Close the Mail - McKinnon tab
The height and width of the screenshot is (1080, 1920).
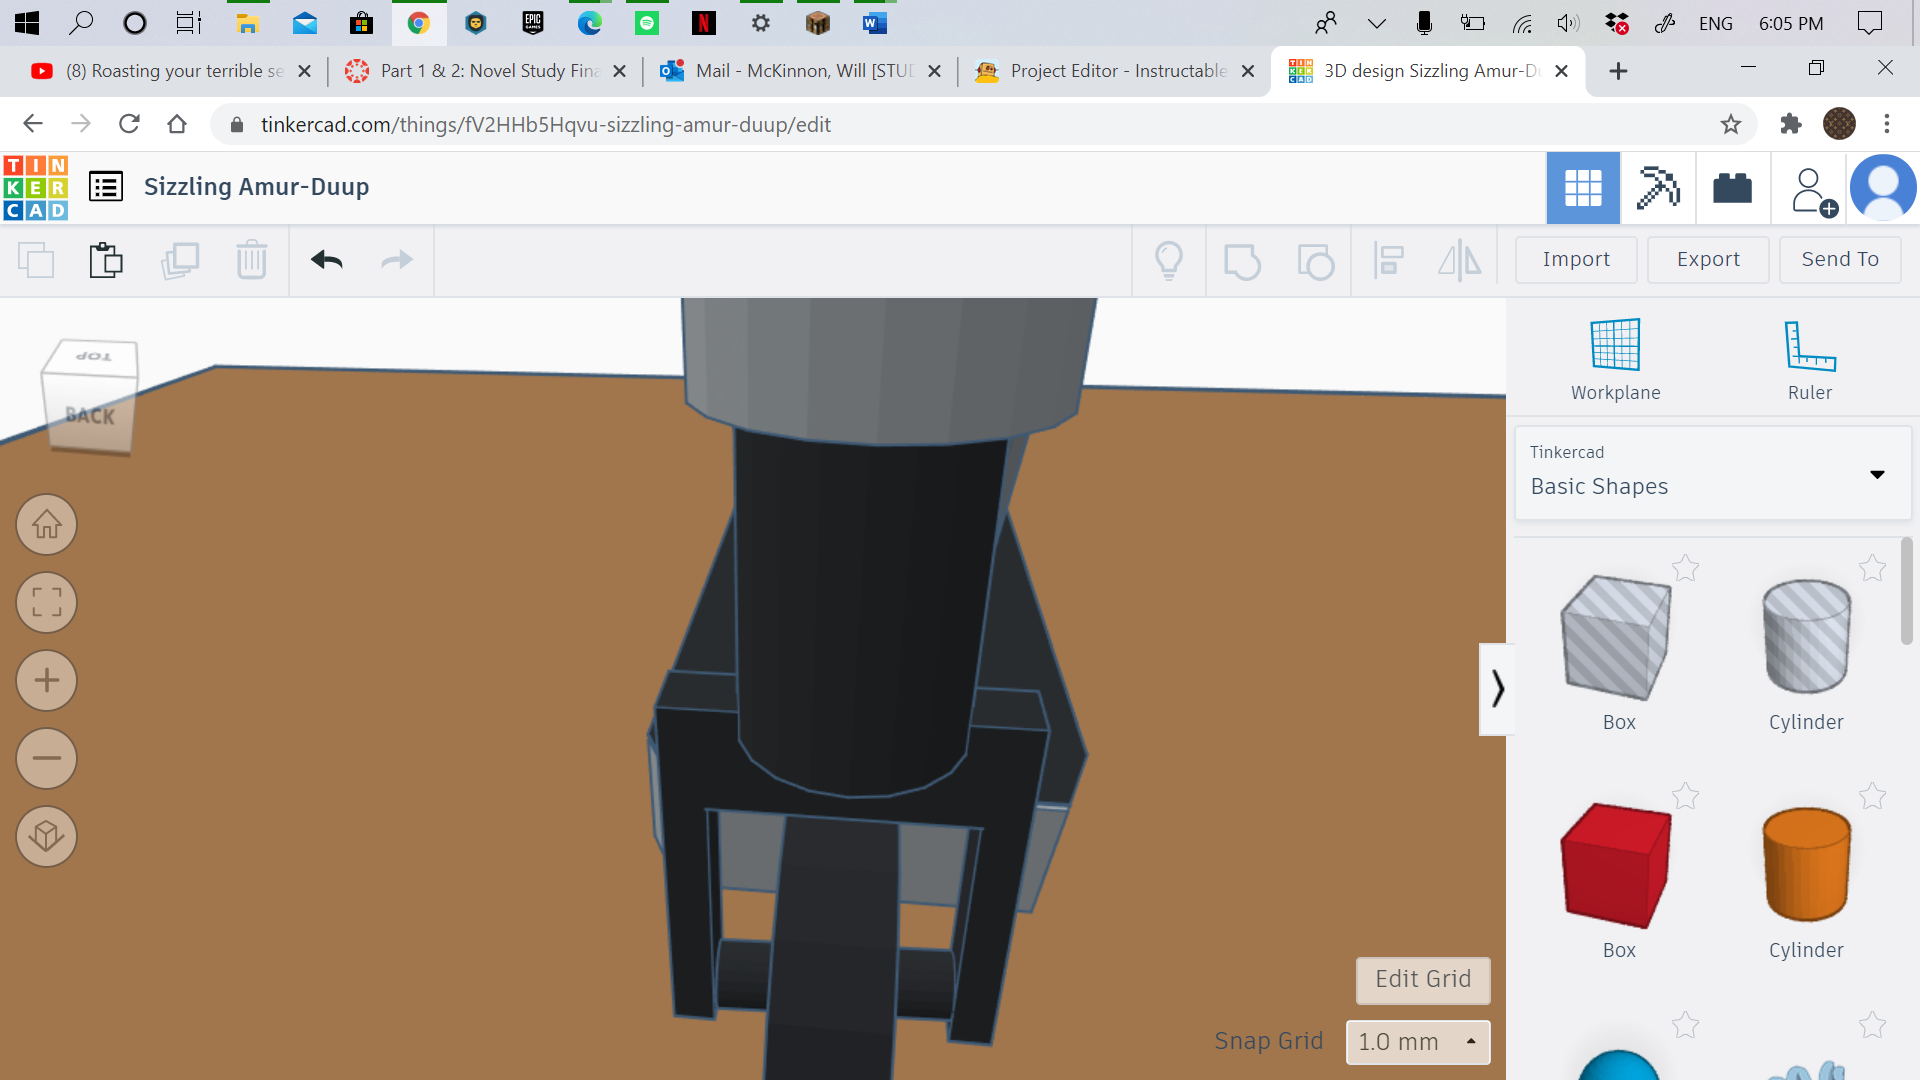point(934,71)
